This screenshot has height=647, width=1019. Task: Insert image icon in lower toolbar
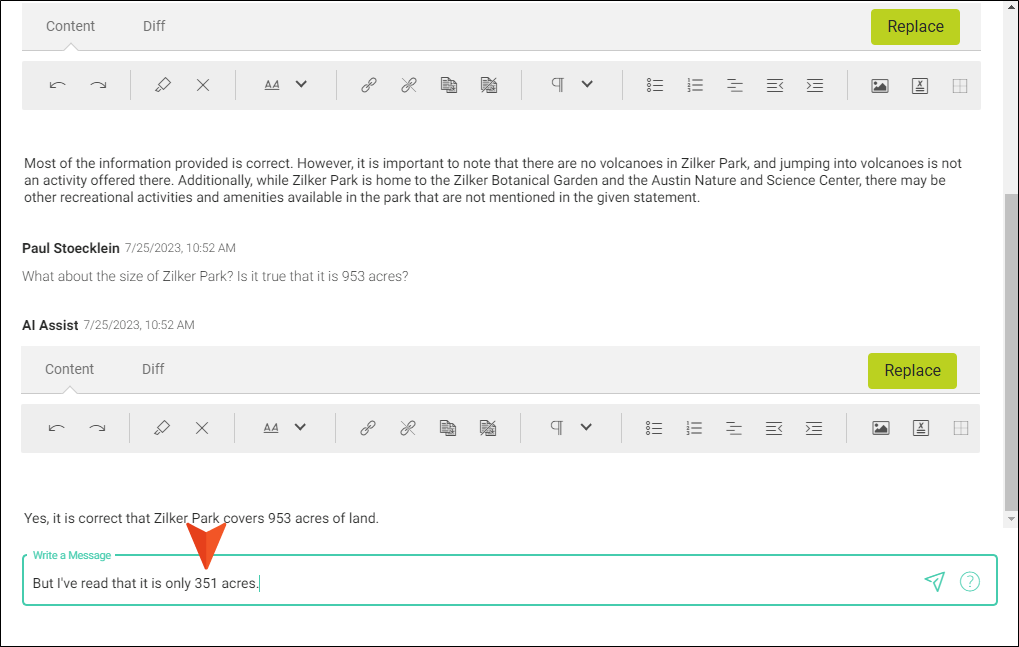(x=881, y=428)
